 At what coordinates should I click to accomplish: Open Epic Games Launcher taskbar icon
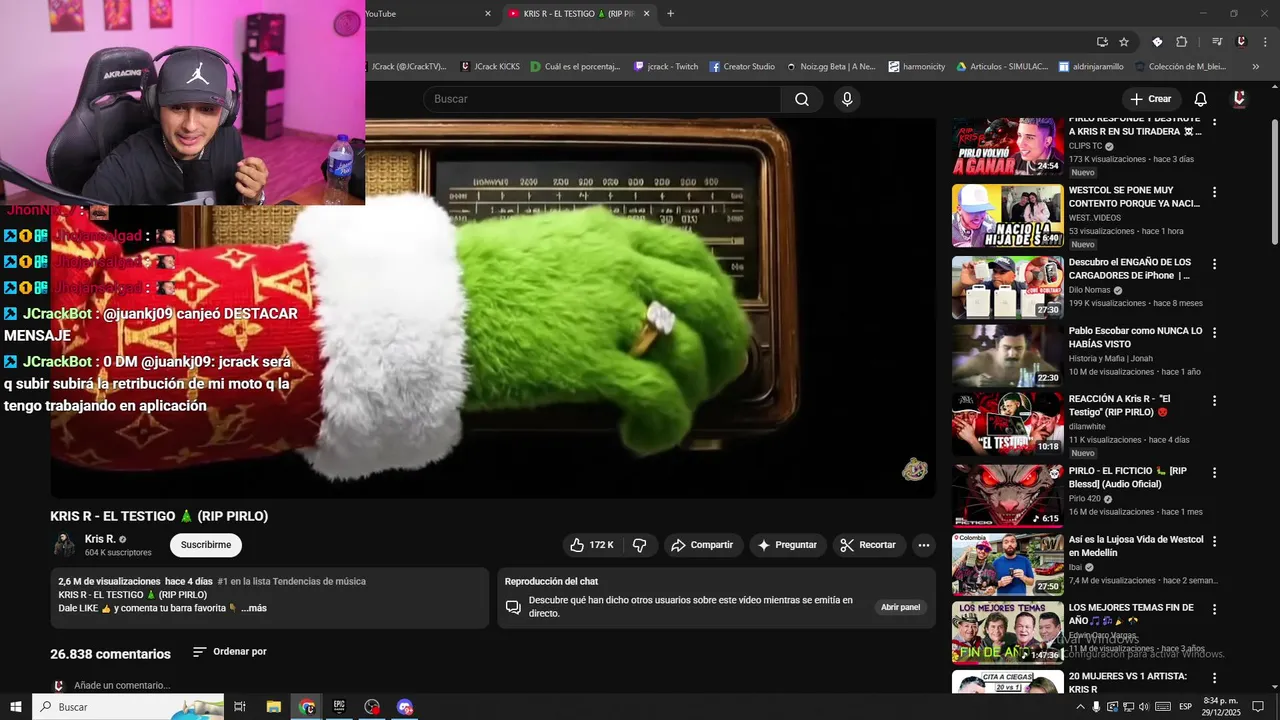tap(339, 707)
